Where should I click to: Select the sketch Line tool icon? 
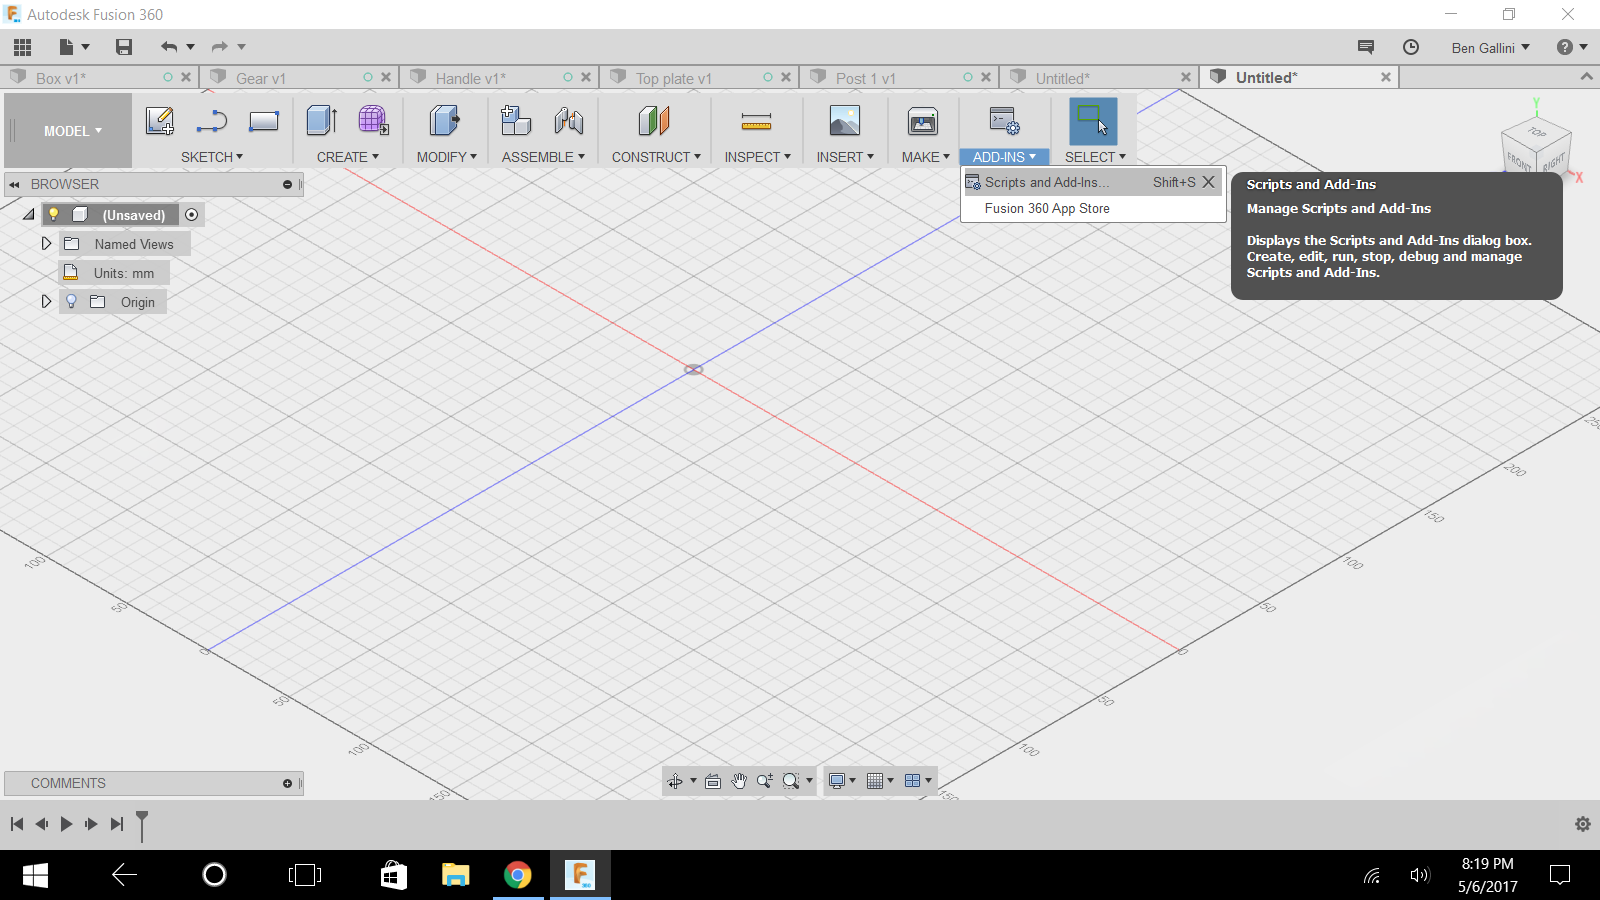pos(212,121)
